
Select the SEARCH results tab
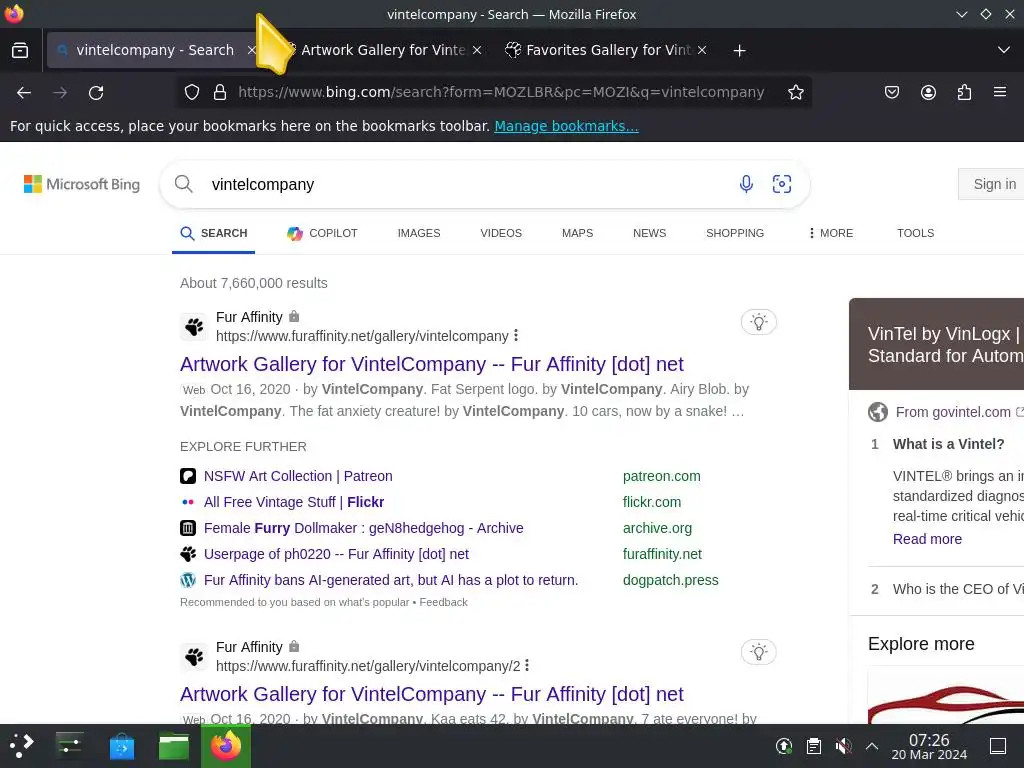pos(214,233)
